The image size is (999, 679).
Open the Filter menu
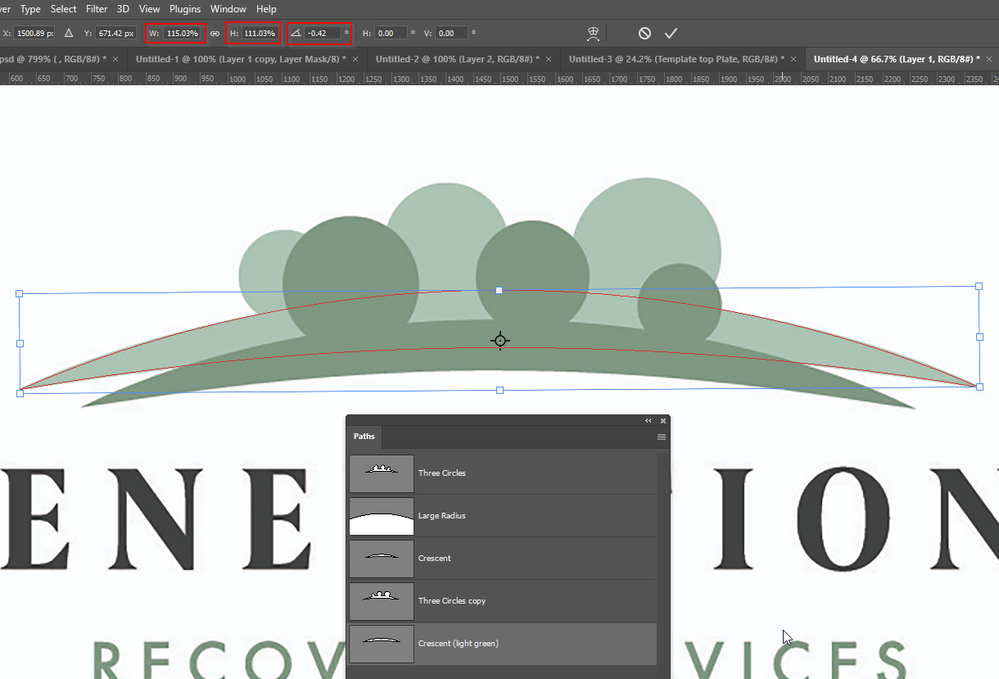97,9
